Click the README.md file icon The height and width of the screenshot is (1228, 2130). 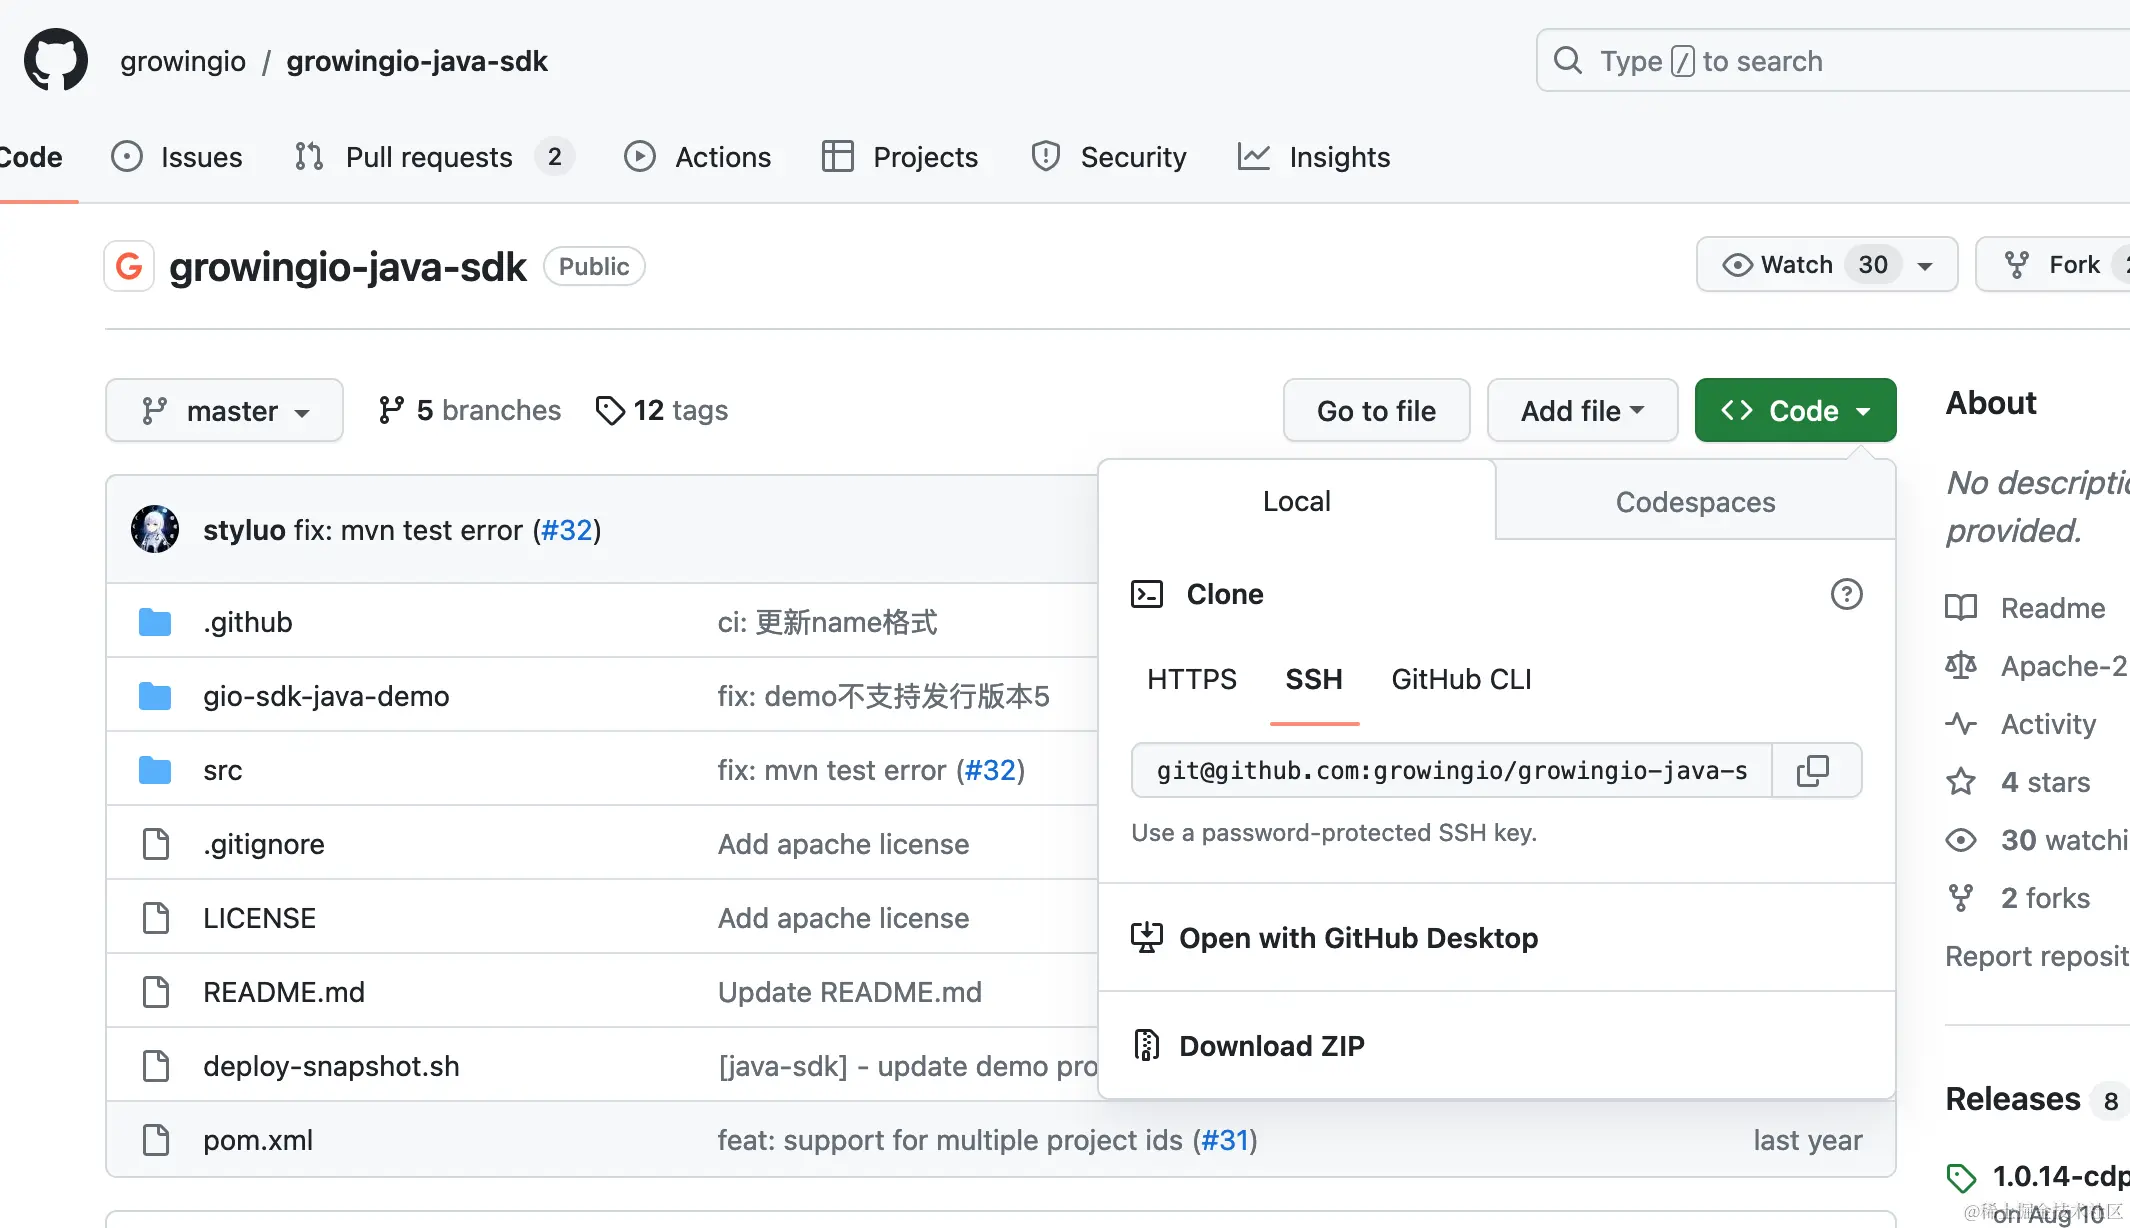click(156, 992)
